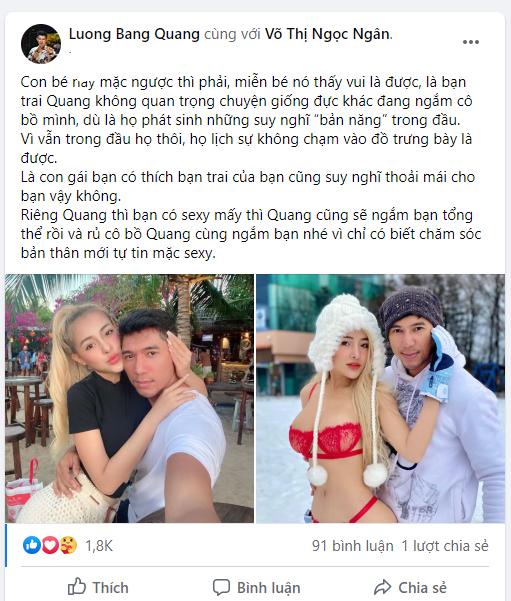Open the 1,8K reactions count list
Screen dimensions: 511x601
point(99,546)
